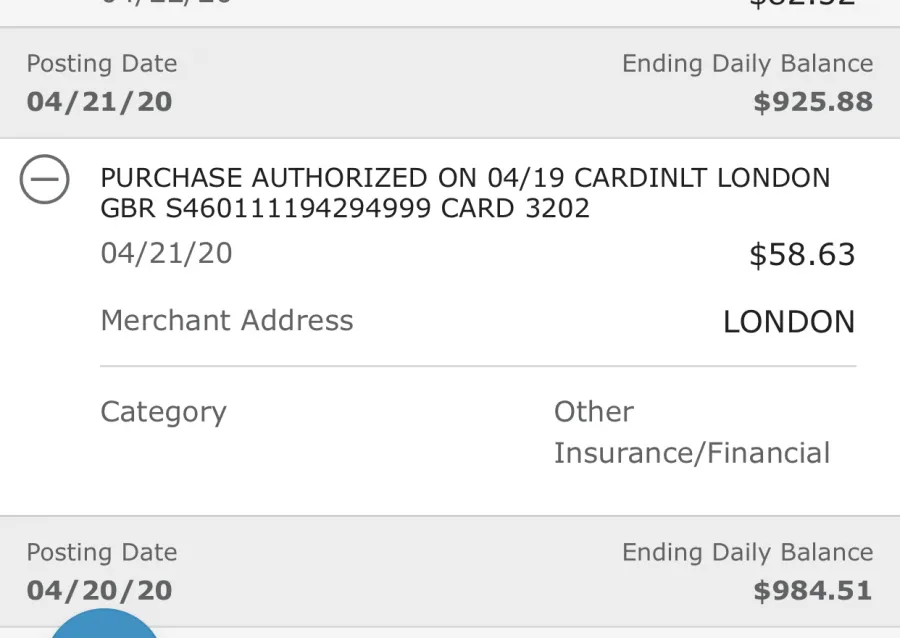The image size is (900, 638).
Task: Tap the Ending Daily Balance label above $925.88
Action: point(748,64)
